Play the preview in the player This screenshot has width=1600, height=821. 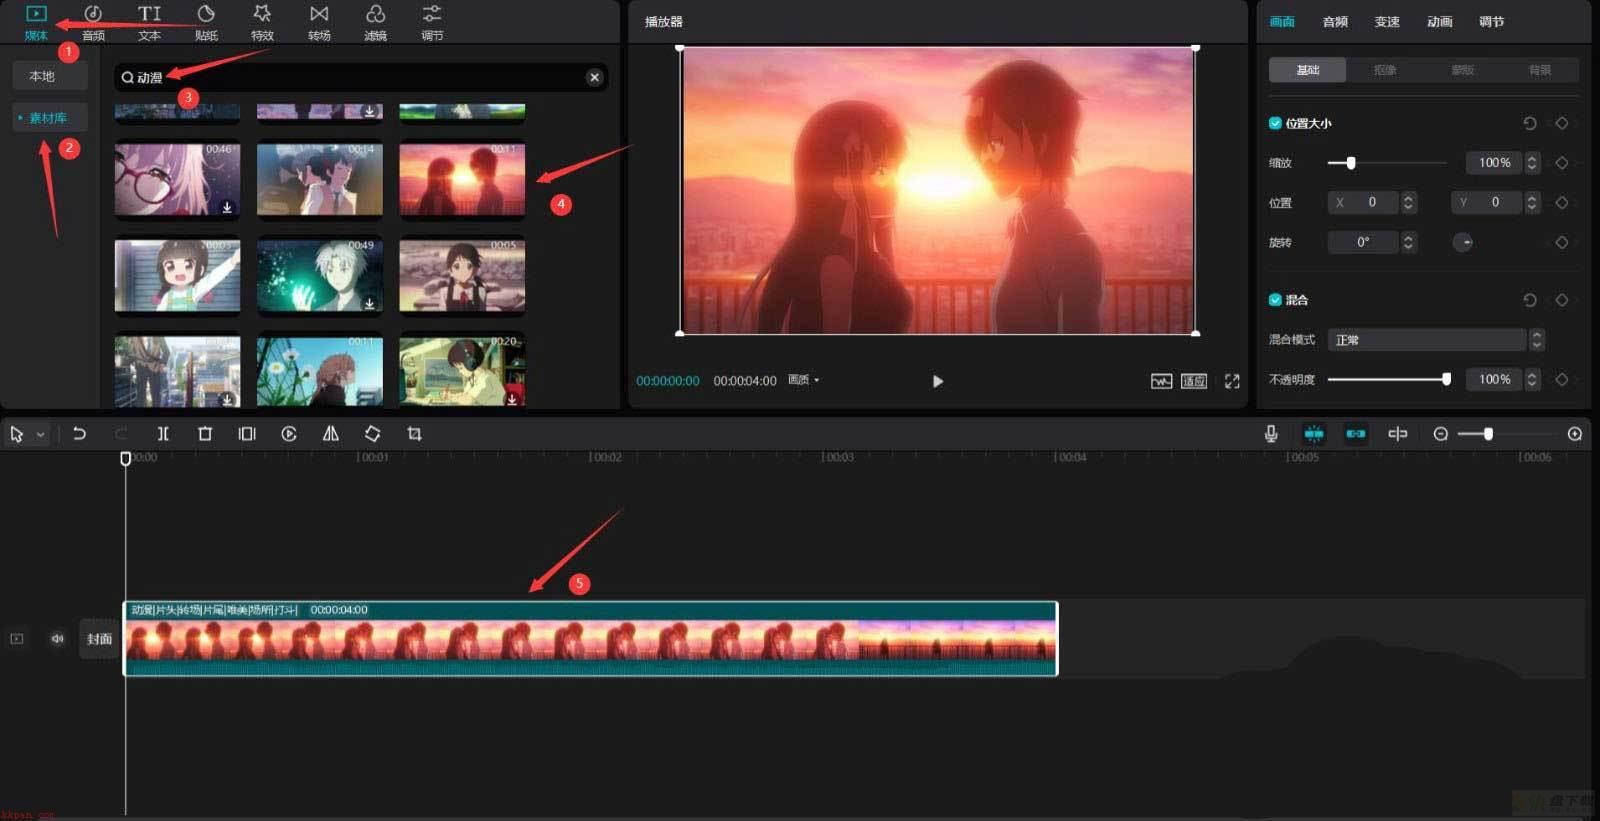click(x=937, y=381)
